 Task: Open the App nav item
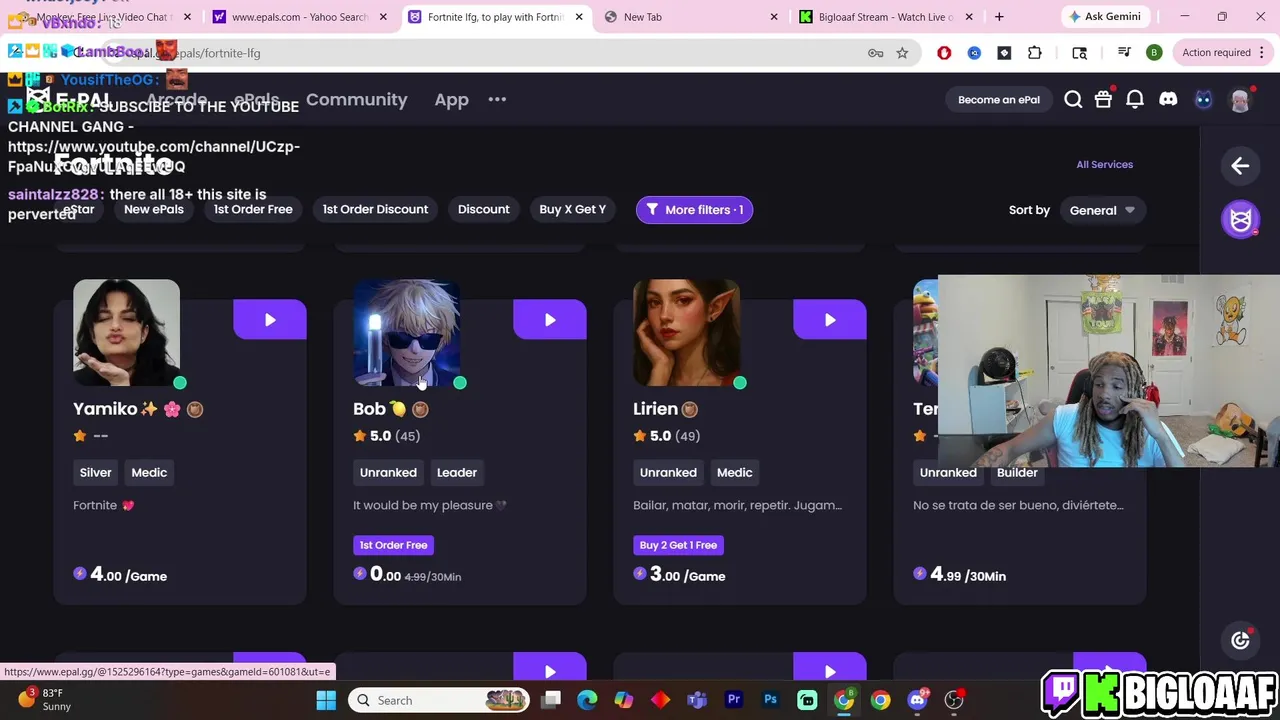[451, 99]
